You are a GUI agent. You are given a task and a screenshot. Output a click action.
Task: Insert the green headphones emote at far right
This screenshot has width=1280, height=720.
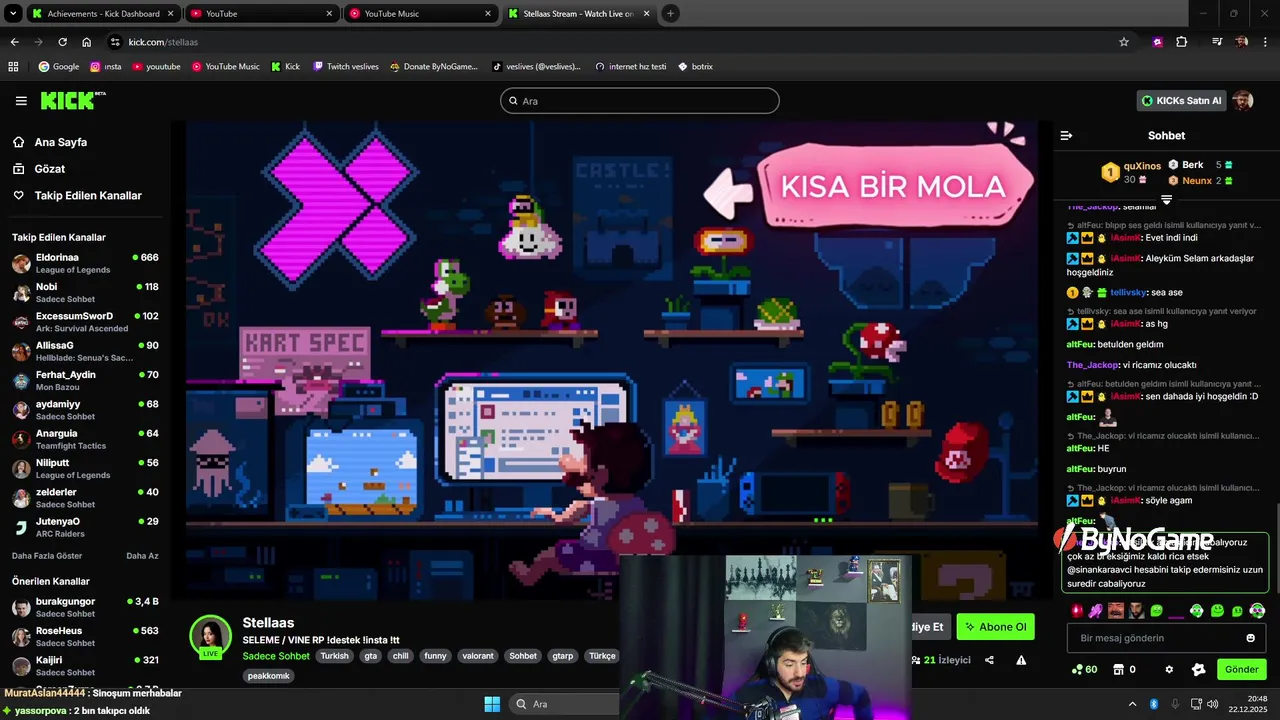pos(1257,610)
